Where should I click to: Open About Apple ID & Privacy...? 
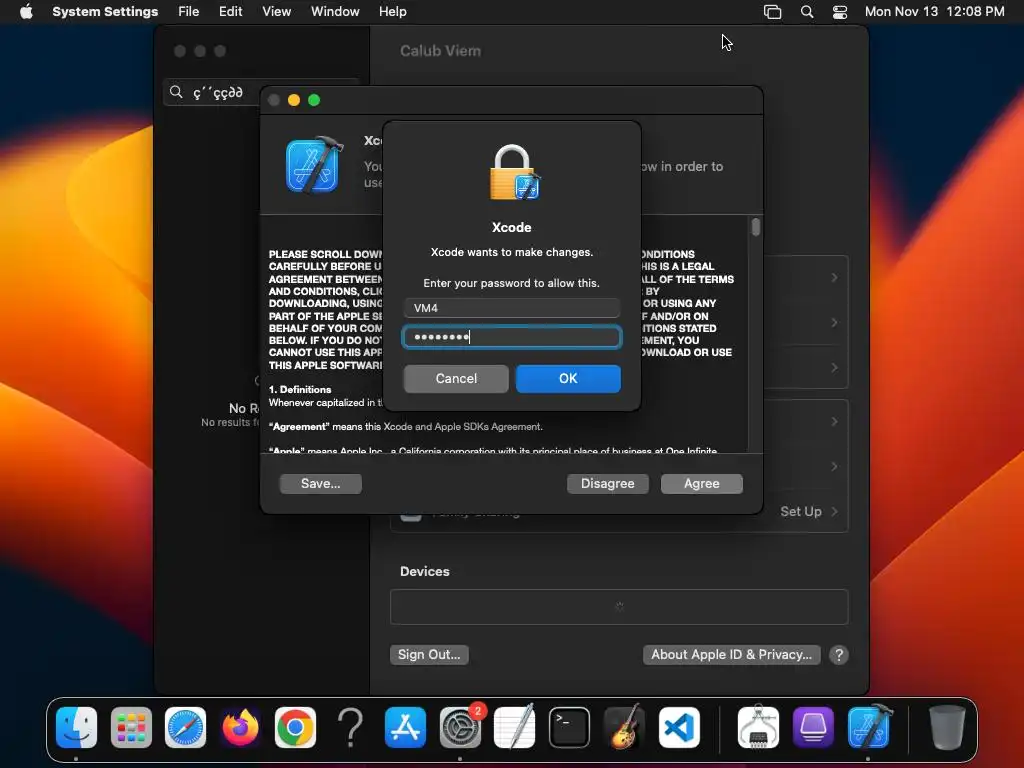(731, 655)
